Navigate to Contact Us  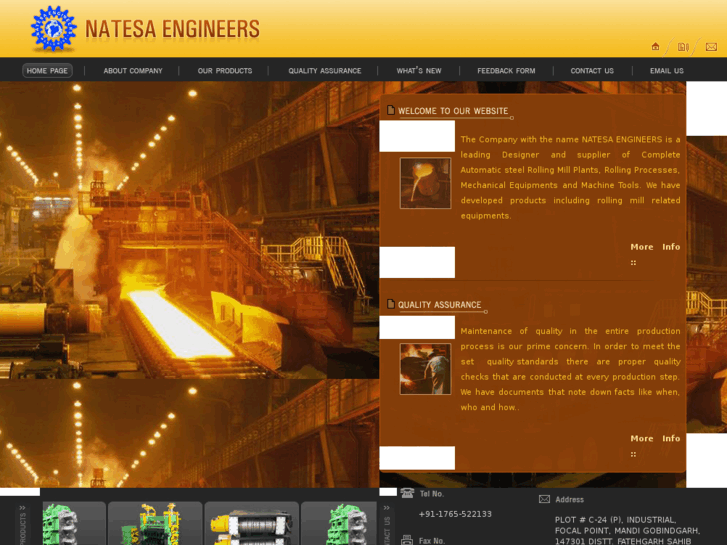pyautogui.click(x=592, y=71)
